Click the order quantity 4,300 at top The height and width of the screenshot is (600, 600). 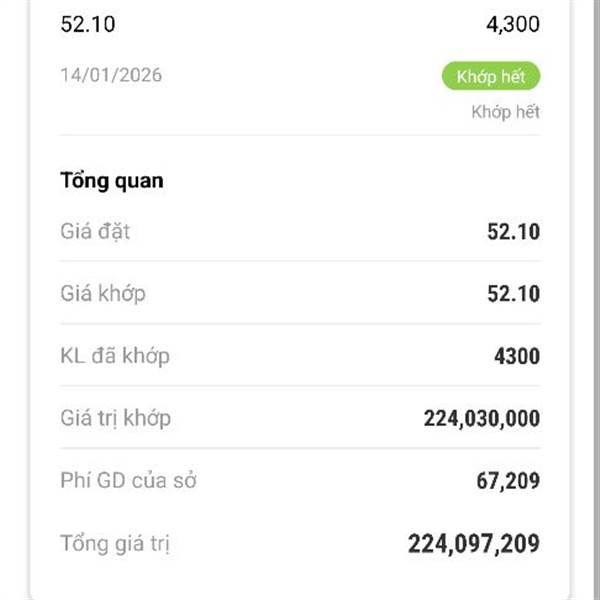(x=512, y=24)
